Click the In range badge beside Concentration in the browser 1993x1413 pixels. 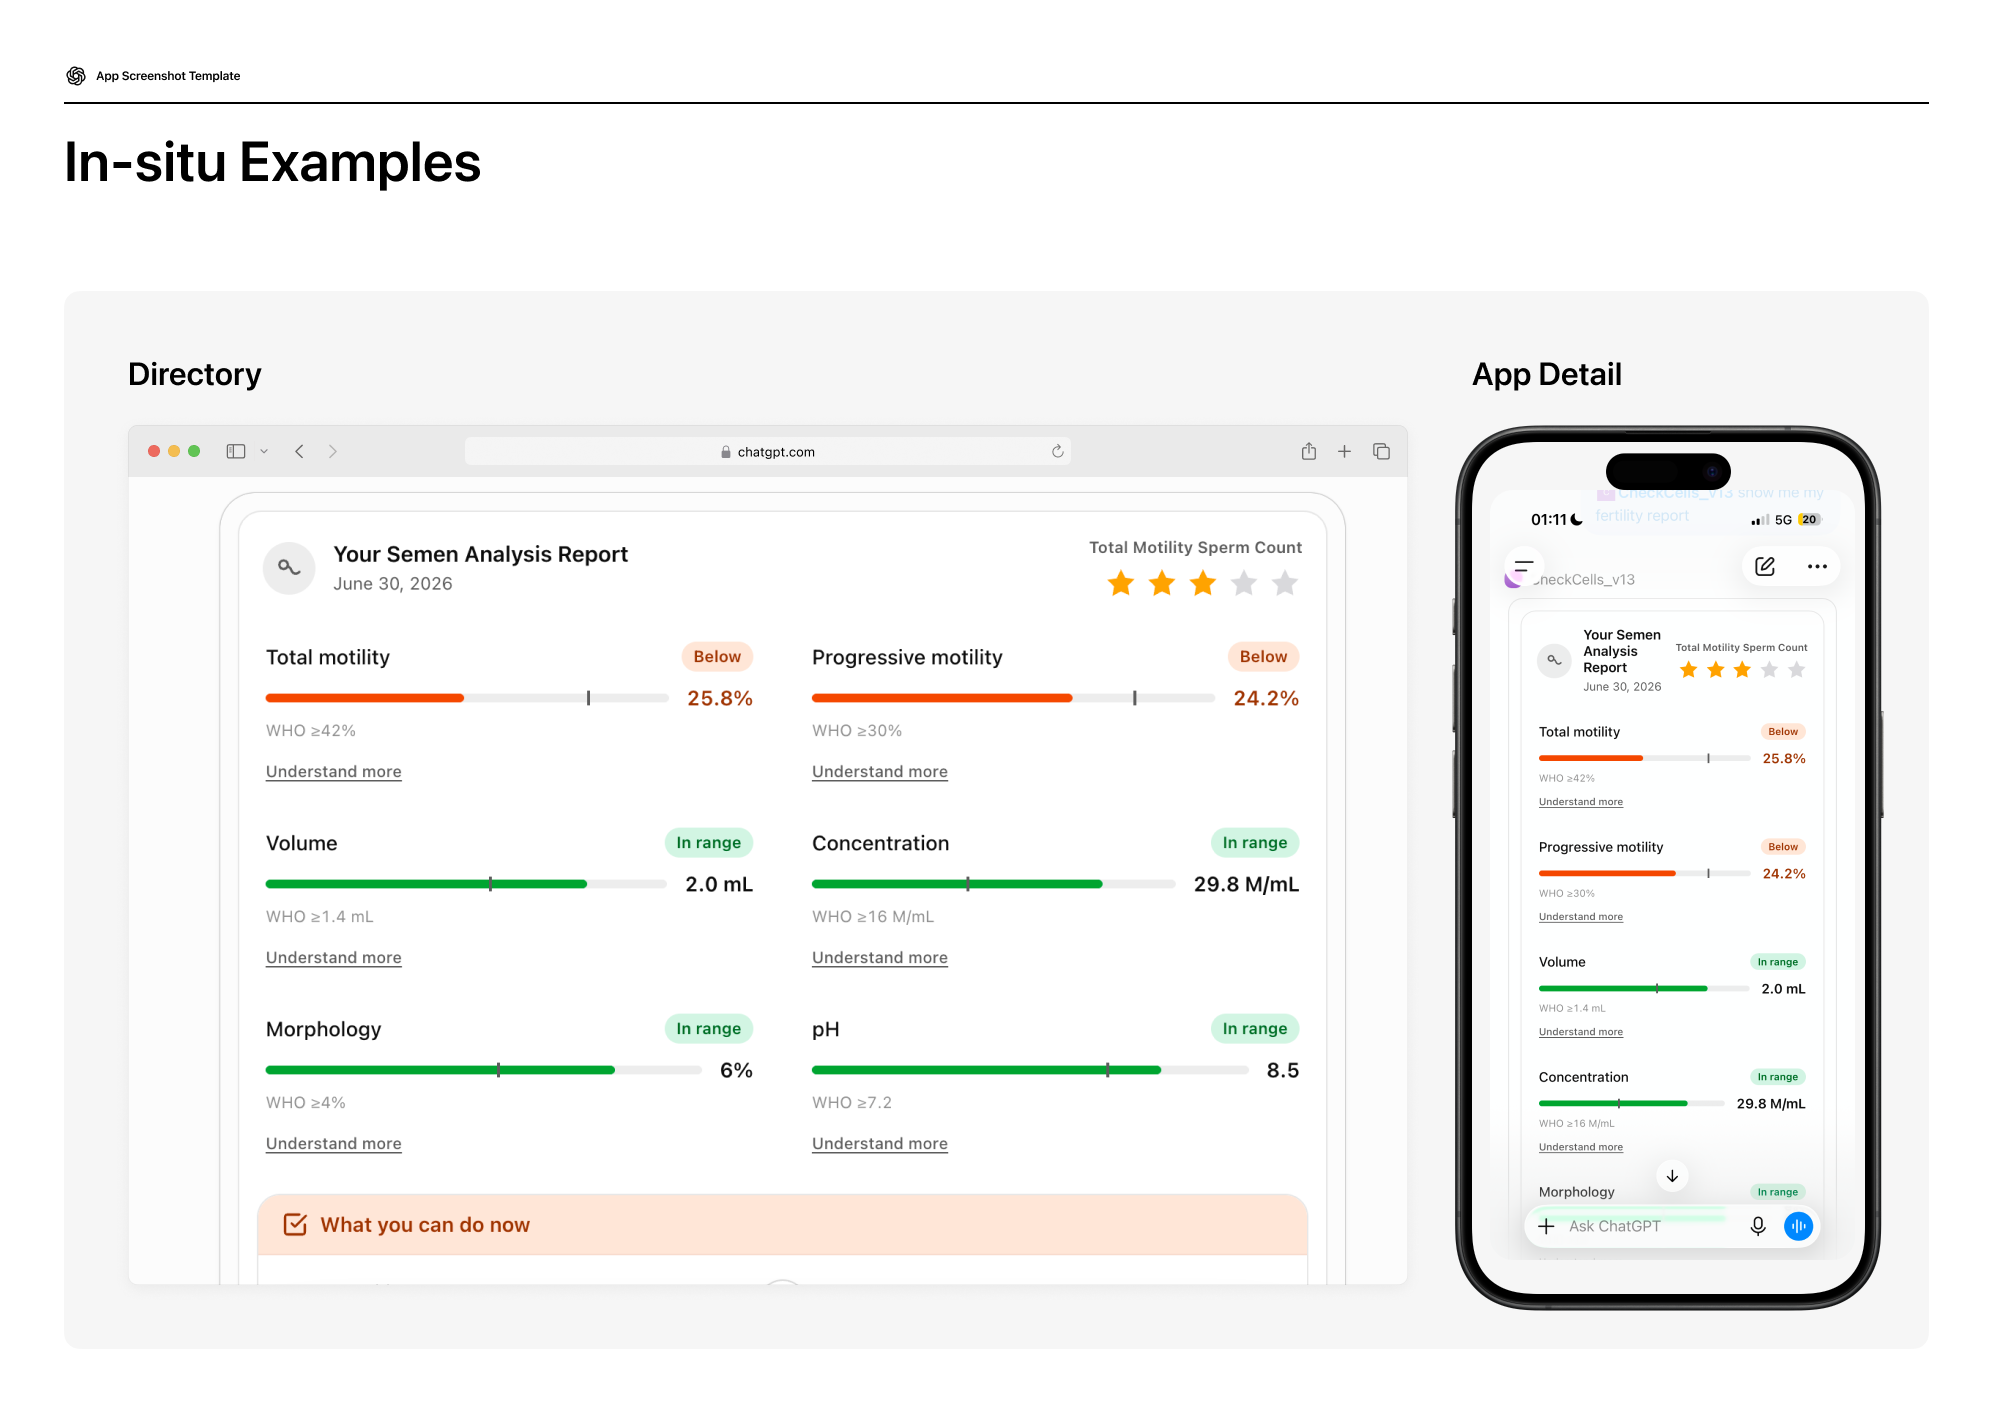click(x=1255, y=843)
